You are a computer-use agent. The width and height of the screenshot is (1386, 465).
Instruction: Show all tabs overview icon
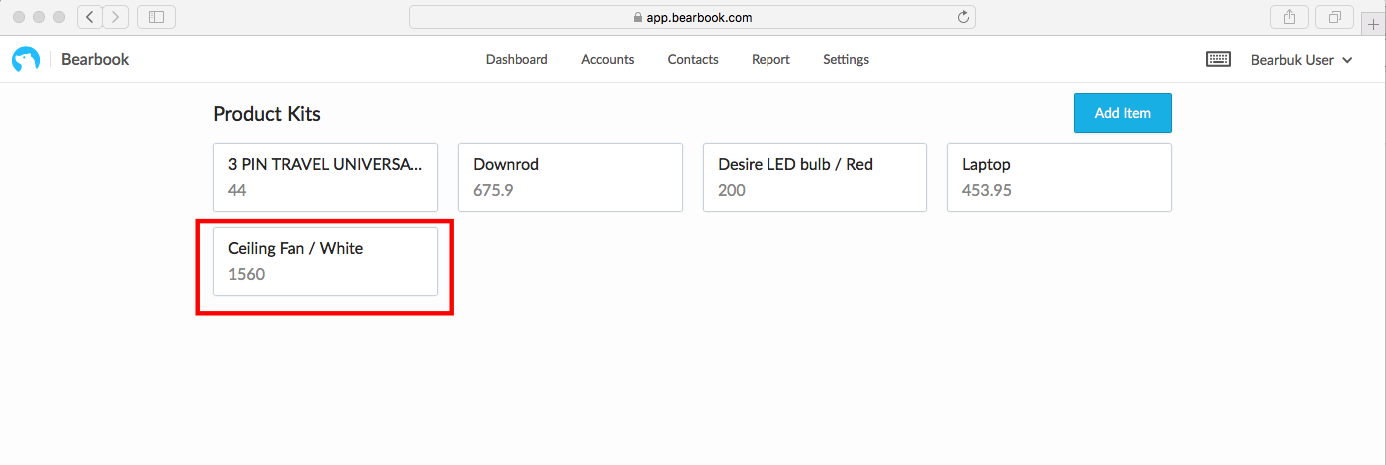coord(1335,17)
